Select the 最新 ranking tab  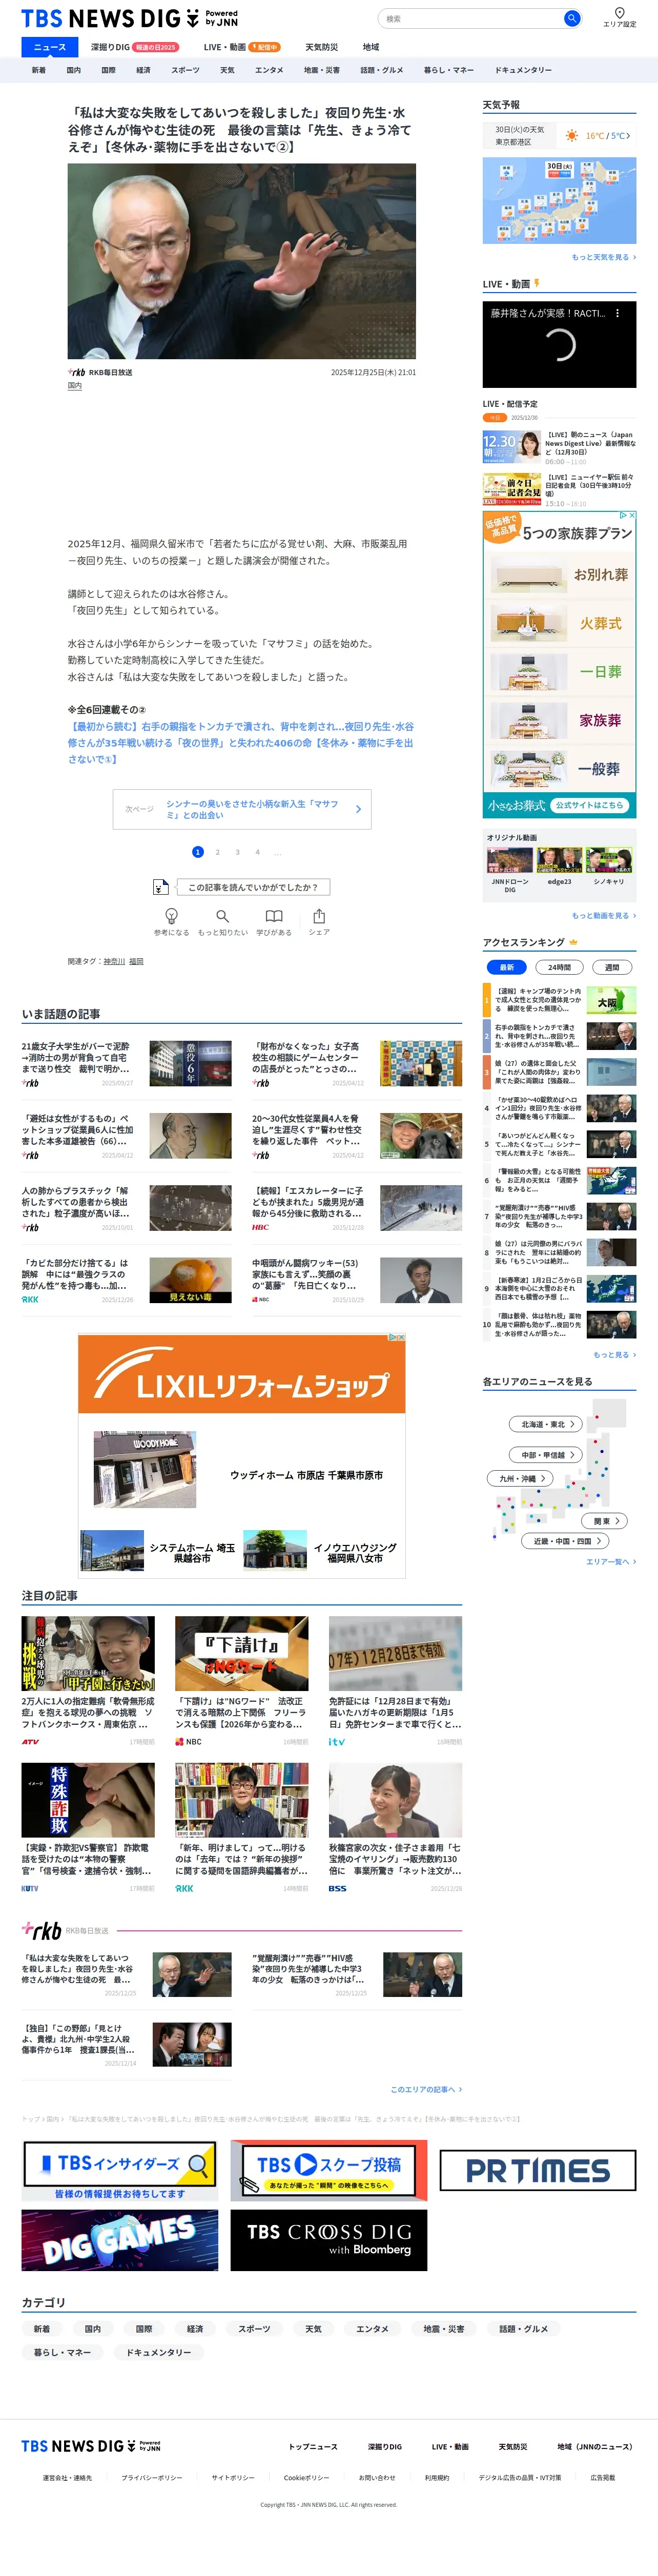click(506, 967)
